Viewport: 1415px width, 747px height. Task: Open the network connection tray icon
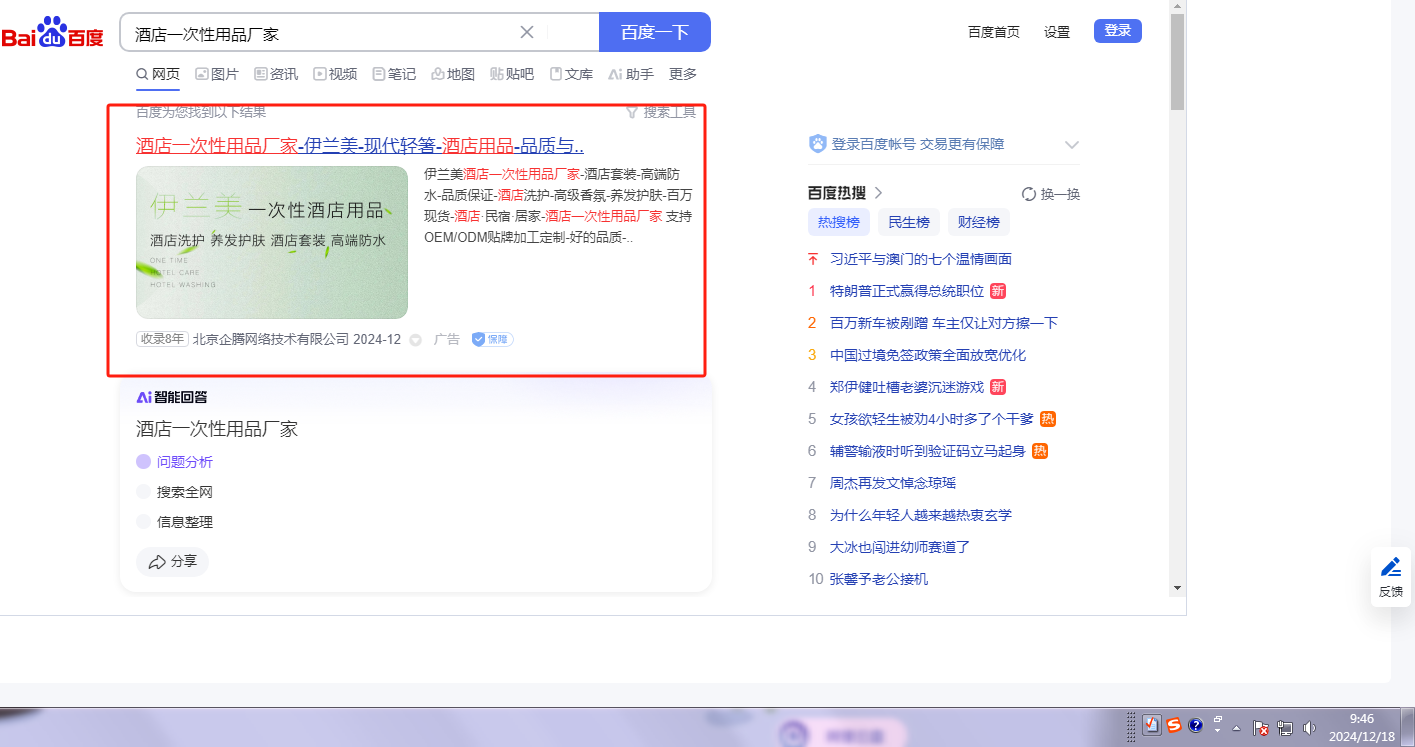pyautogui.click(x=1285, y=728)
